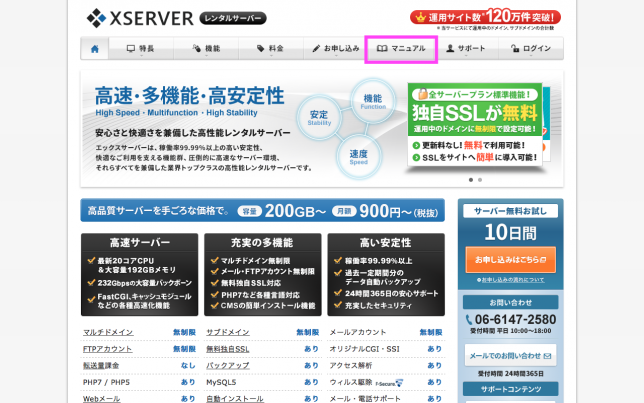The image size is (644, 403).
Task: Open the マニュアル menu item
Action: click(401, 48)
